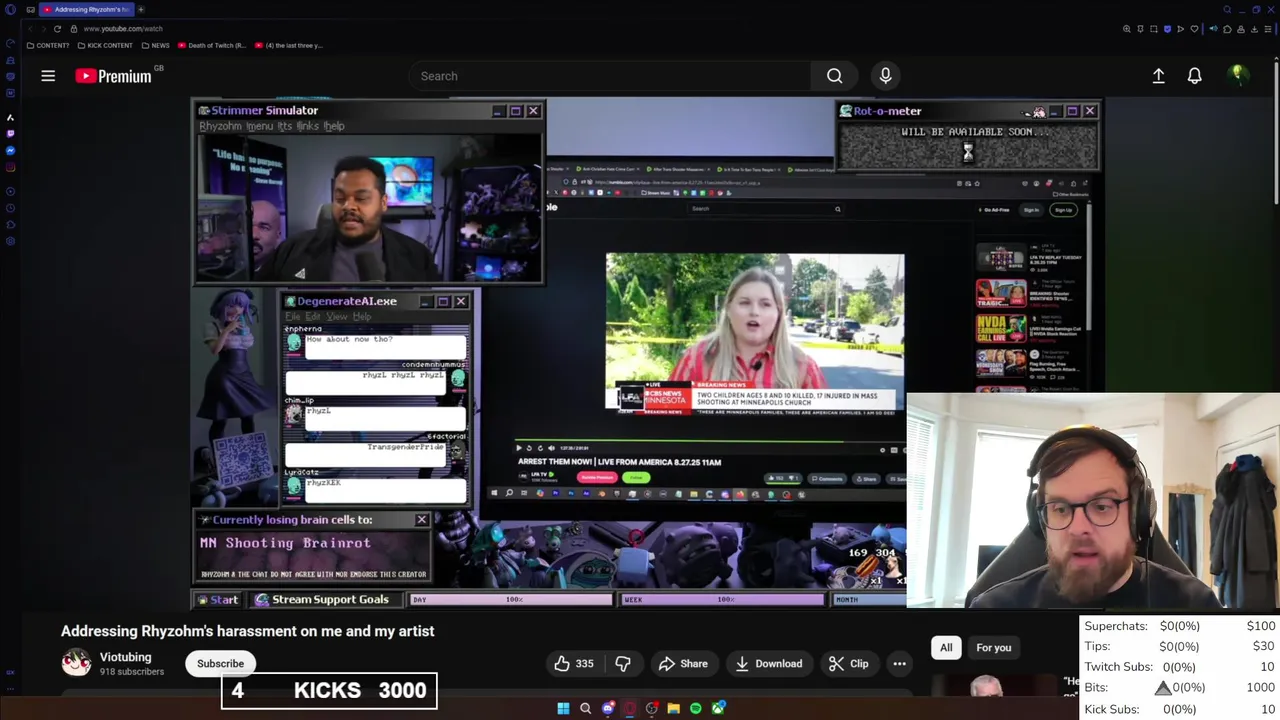The height and width of the screenshot is (720, 1280).
Task: Open File Explorer from the taskbar
Action: (x=673, y=708)
